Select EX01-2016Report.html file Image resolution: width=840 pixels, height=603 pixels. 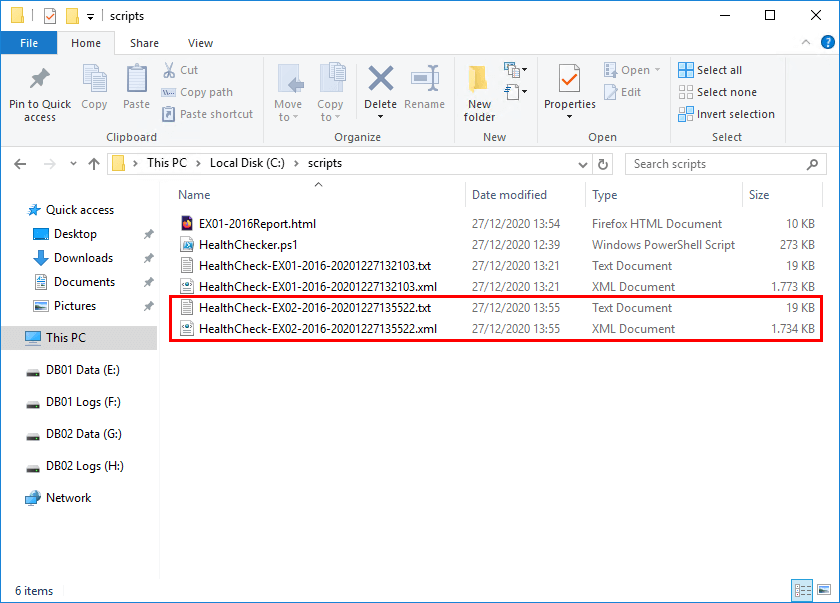(496, 223)
